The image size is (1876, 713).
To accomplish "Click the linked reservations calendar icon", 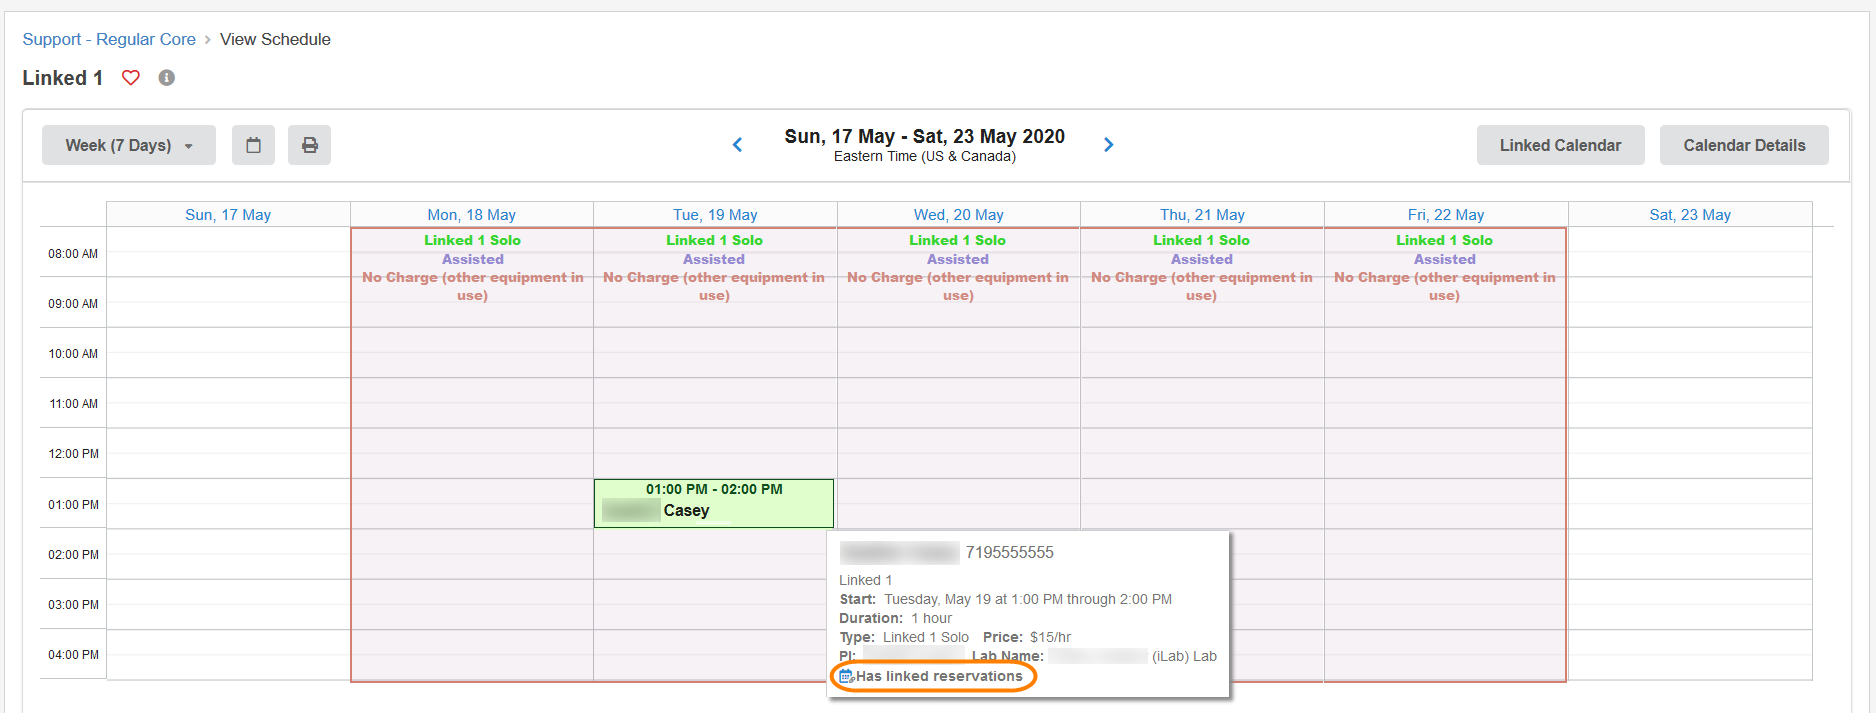I will (x=846, y=677).
